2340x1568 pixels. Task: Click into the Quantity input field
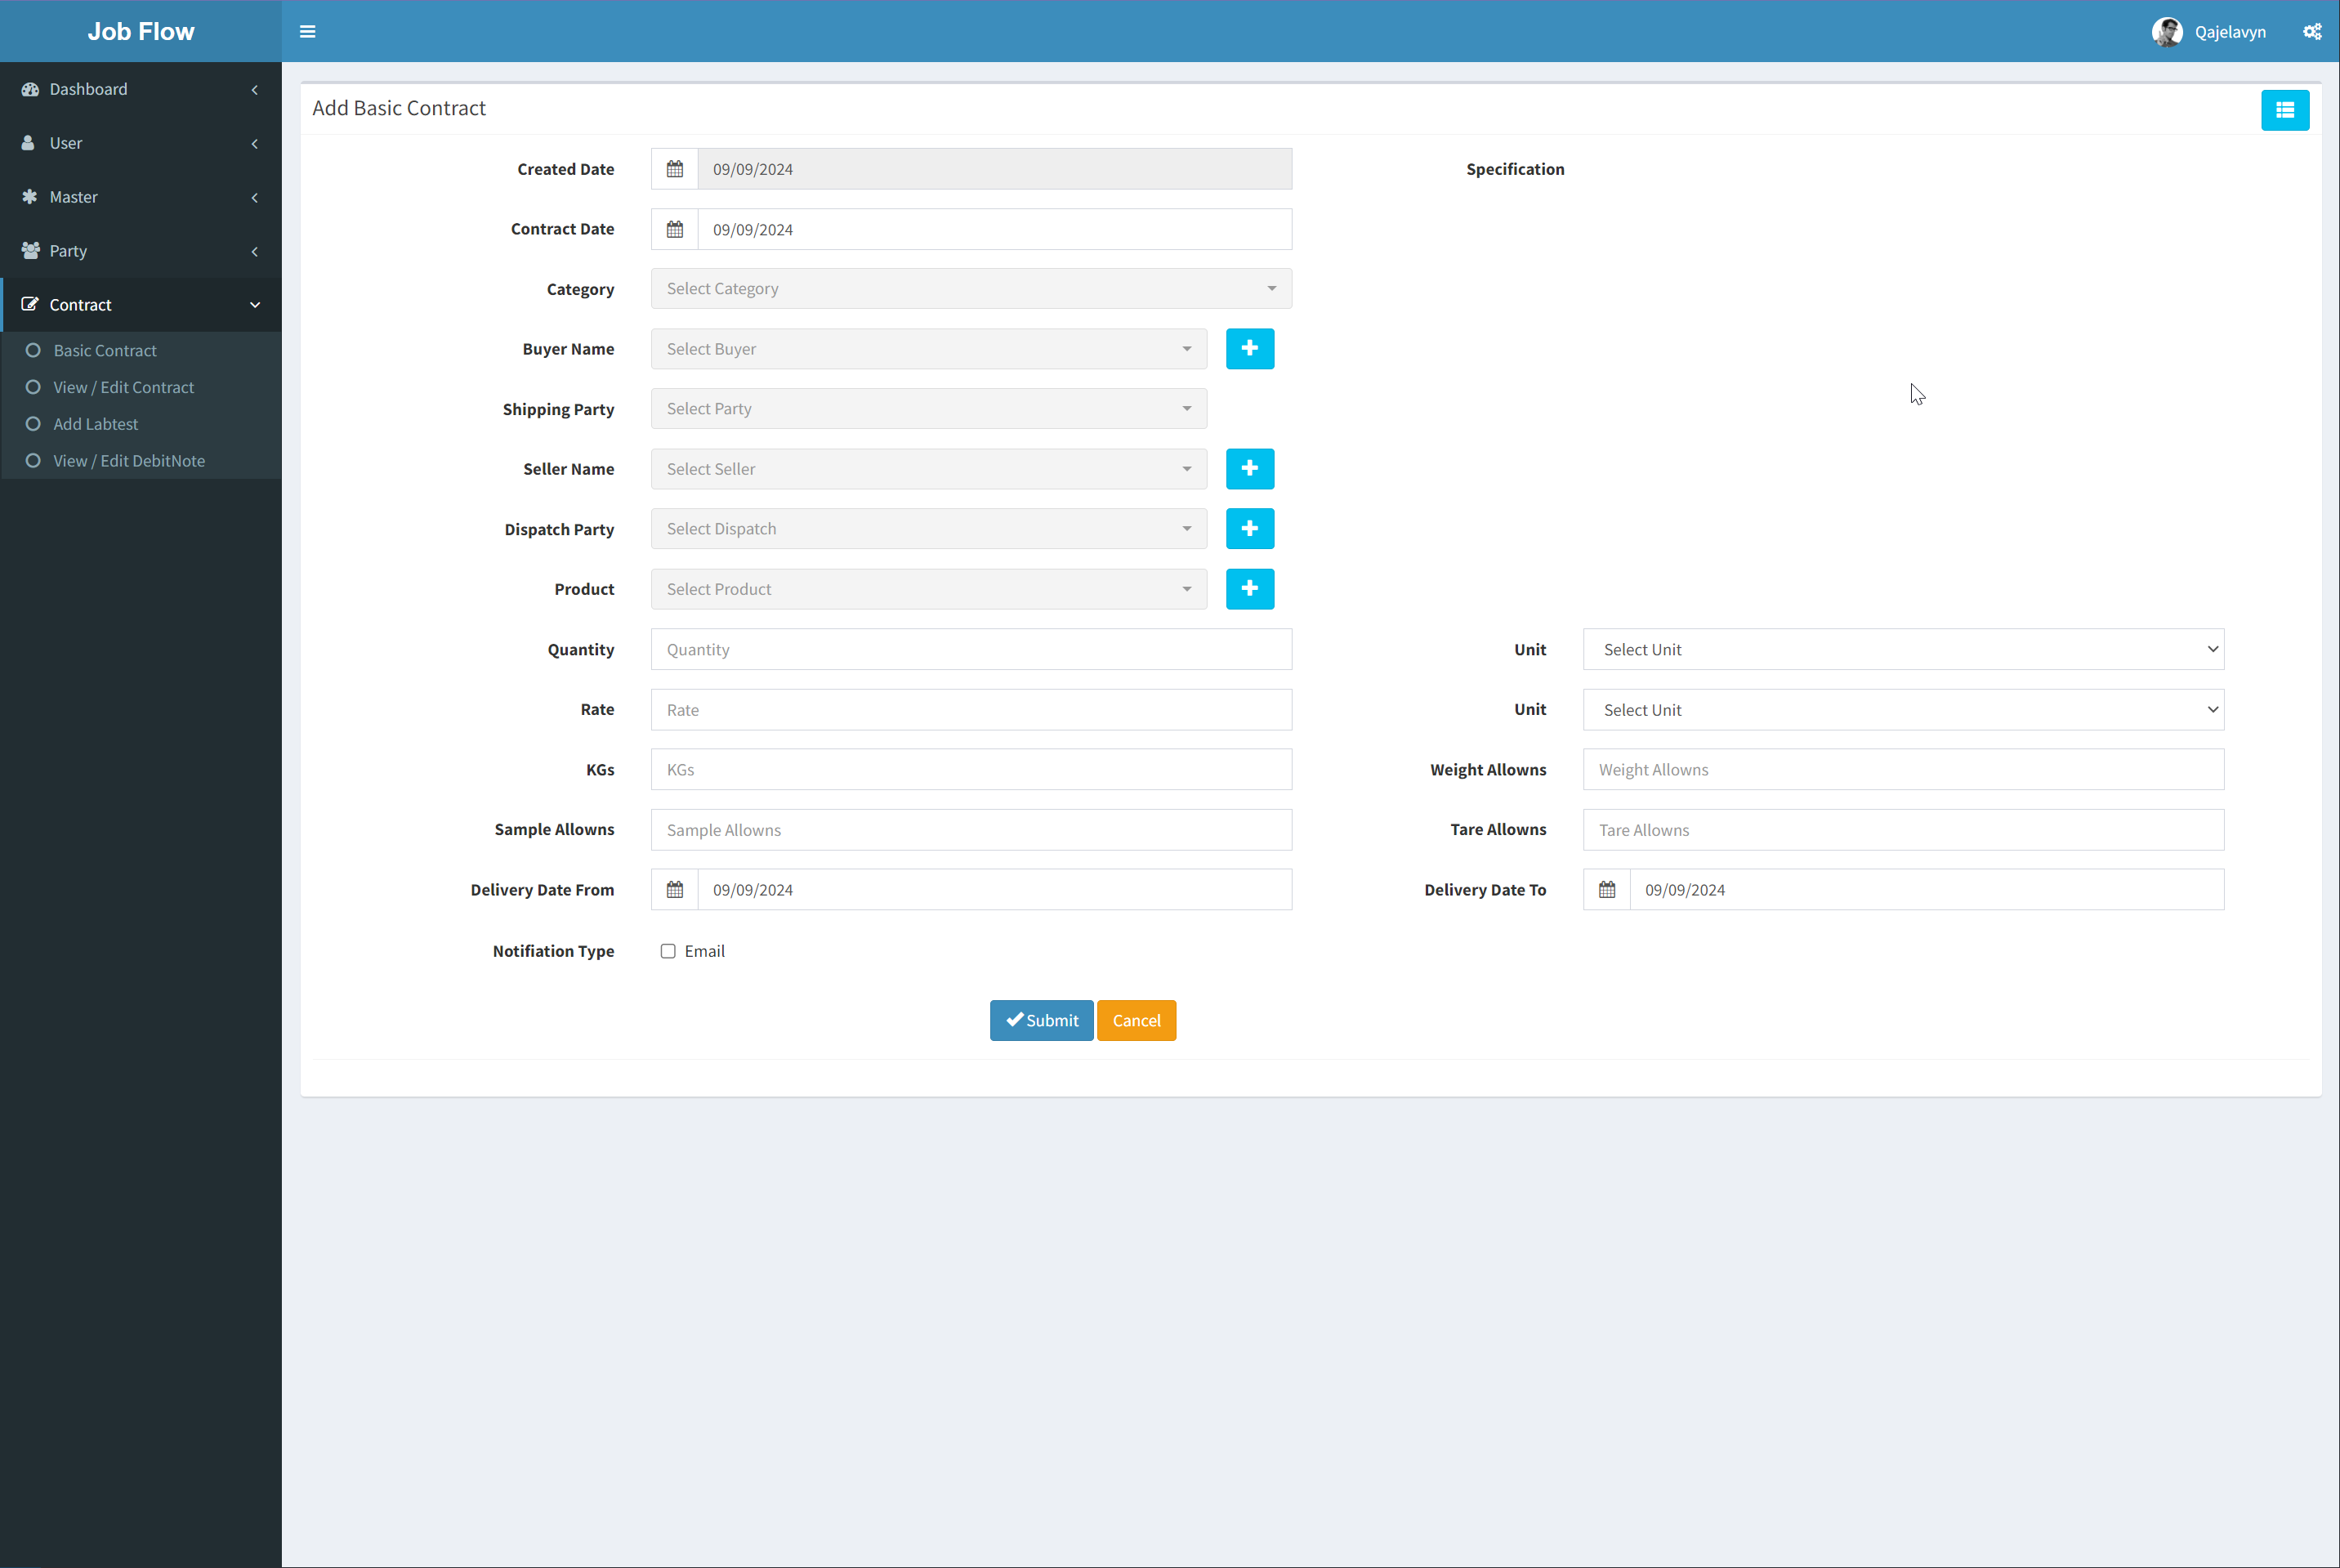[x=970, y=650]
